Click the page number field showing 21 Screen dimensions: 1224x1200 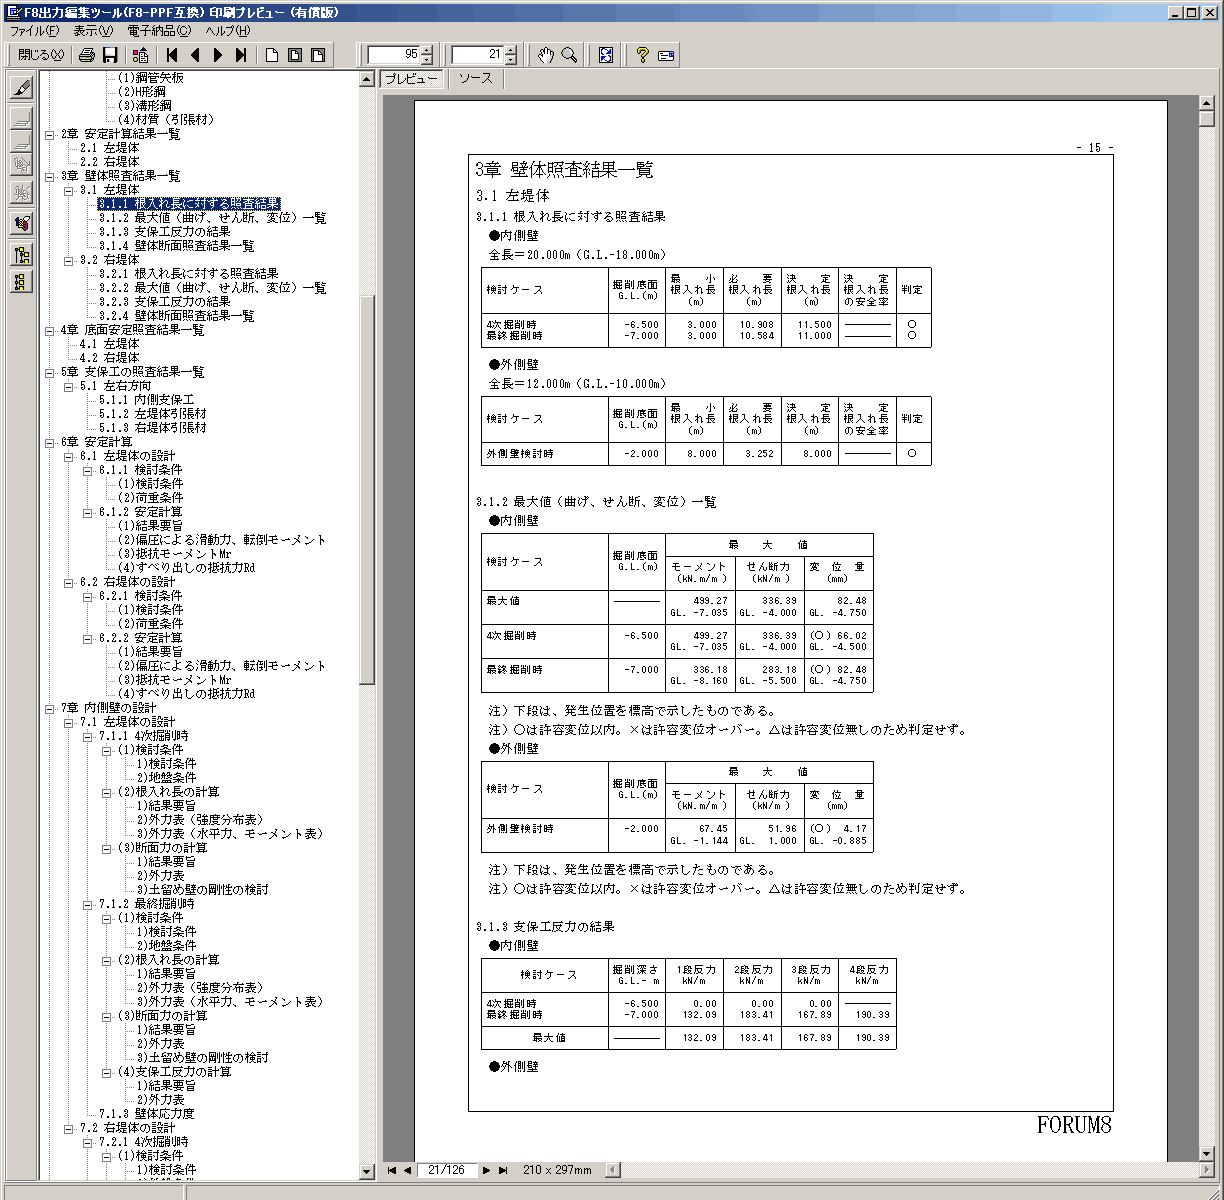point(478,56)
